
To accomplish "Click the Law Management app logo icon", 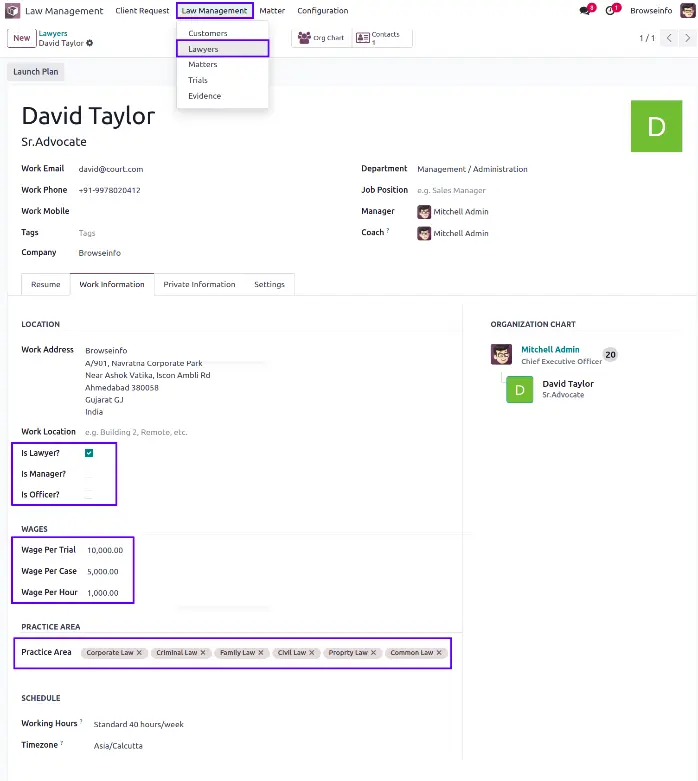I will (x=12, y=10).
